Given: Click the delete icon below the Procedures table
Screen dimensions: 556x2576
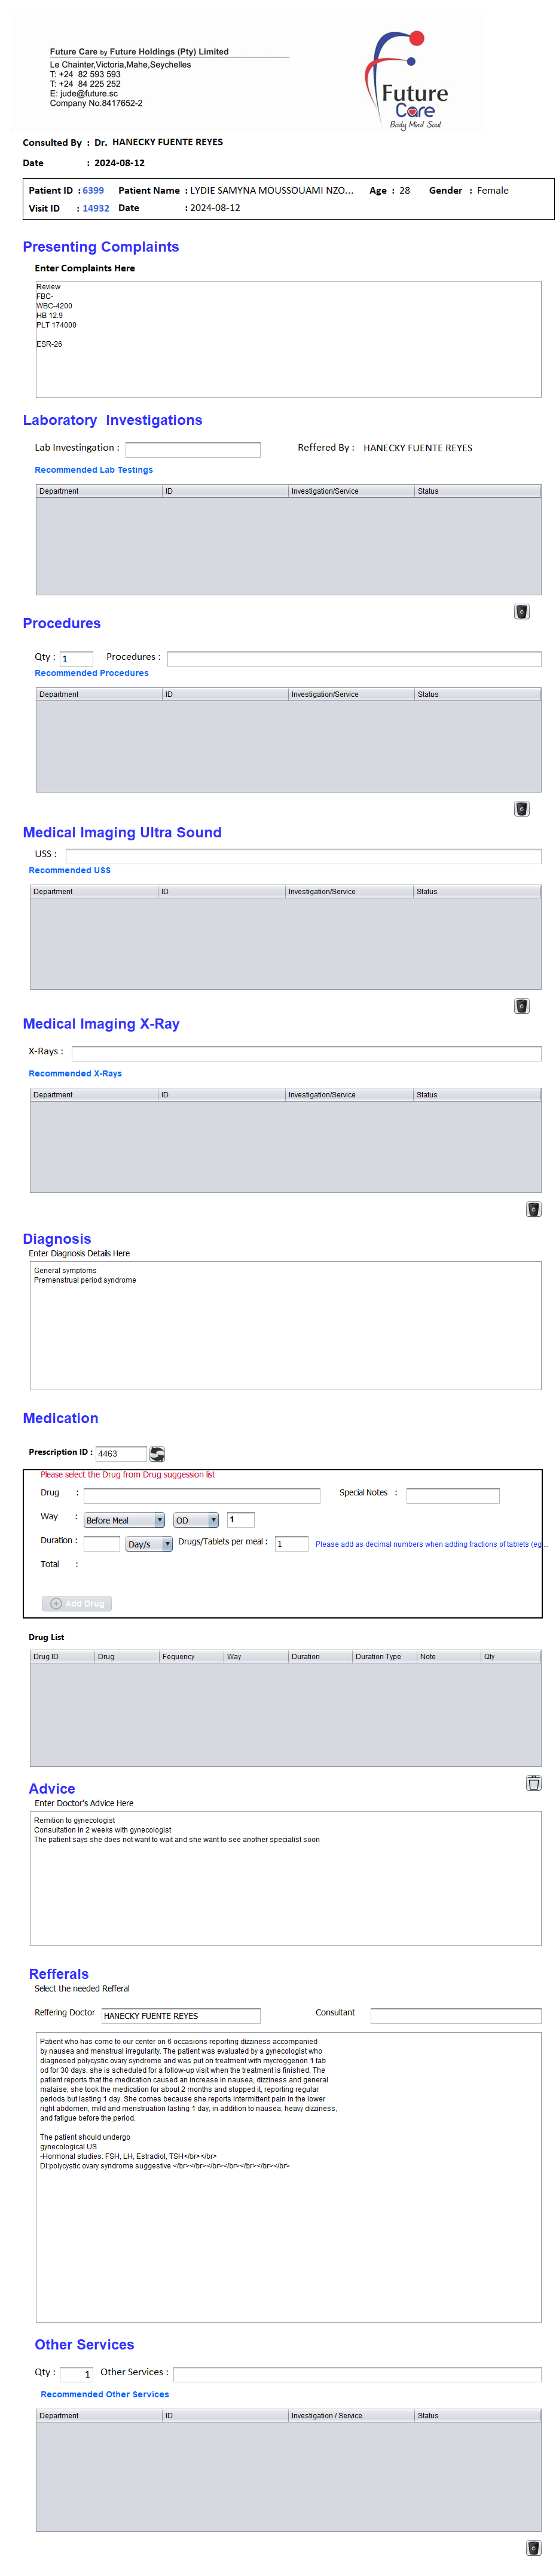Looking at the screenshot, I should pyautogui.click(x=521, y=809).
